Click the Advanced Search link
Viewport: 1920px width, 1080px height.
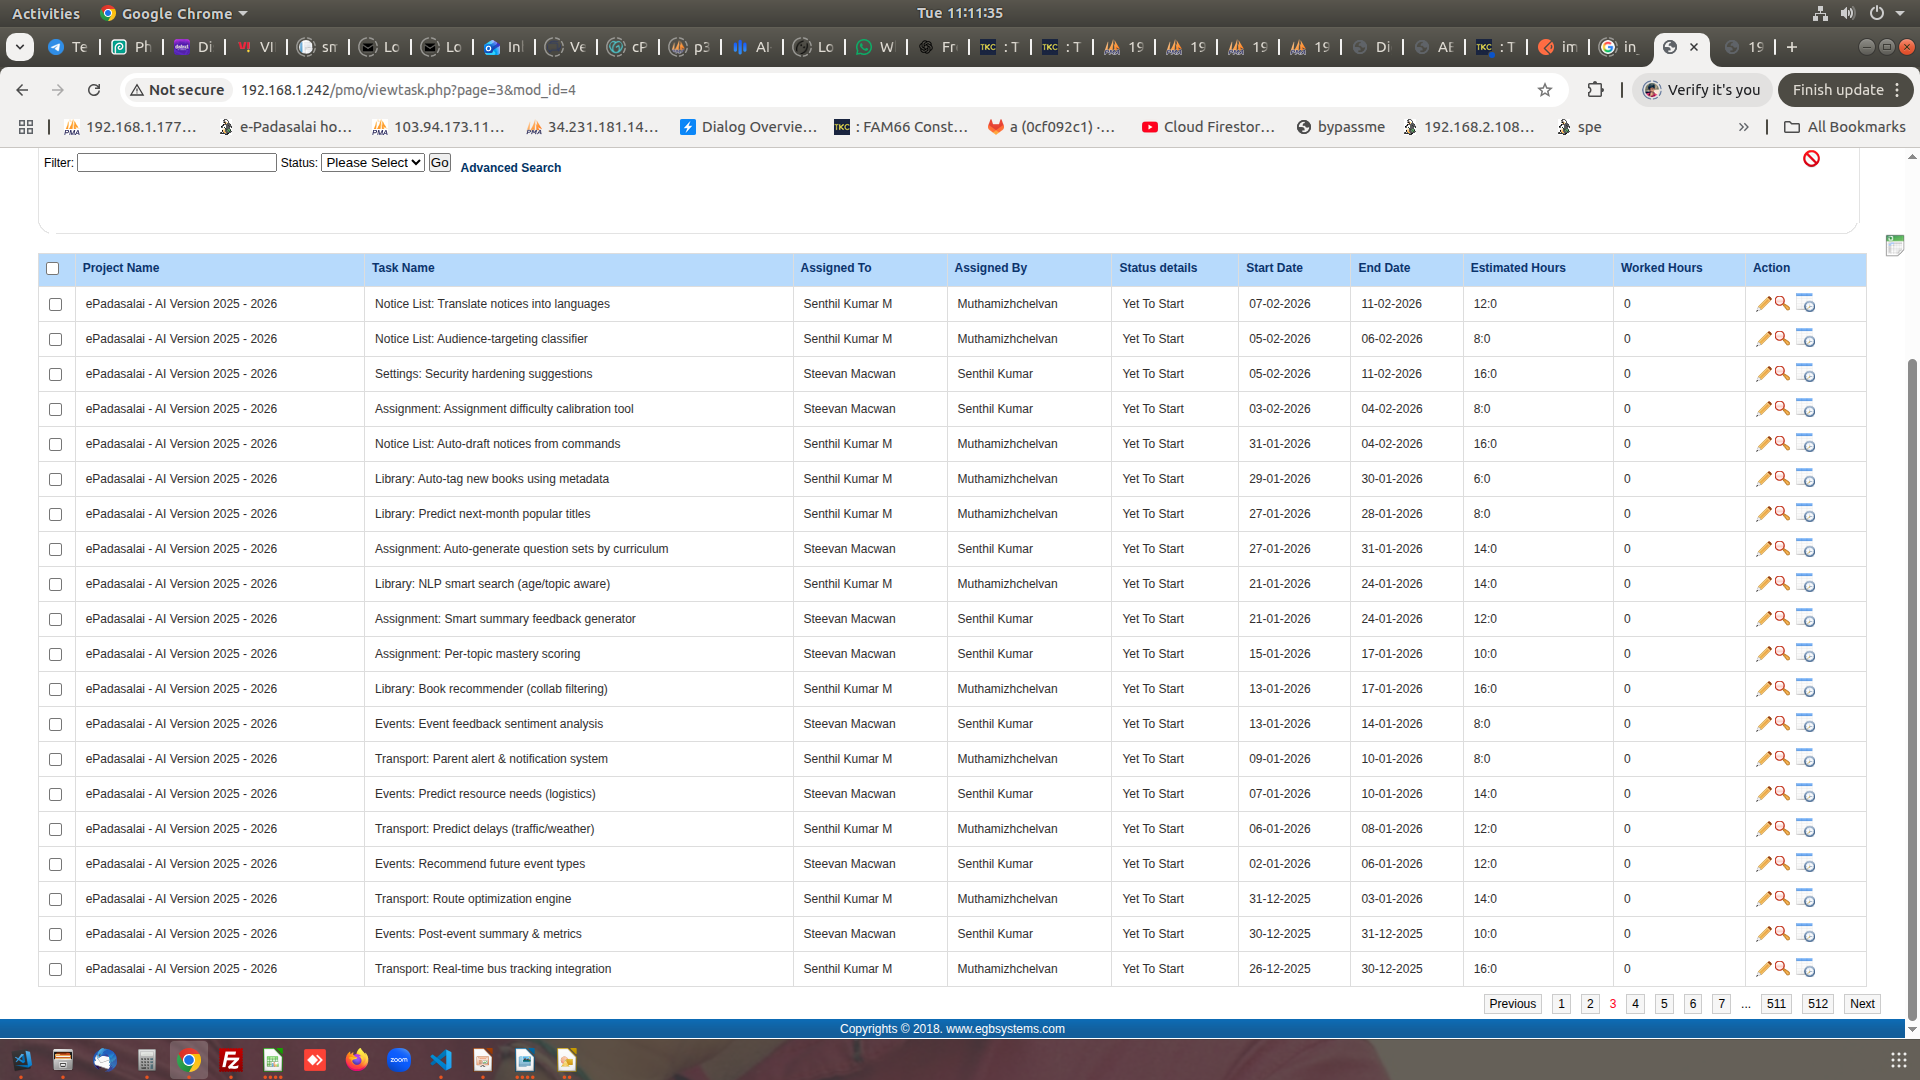(x=510, y=168)
